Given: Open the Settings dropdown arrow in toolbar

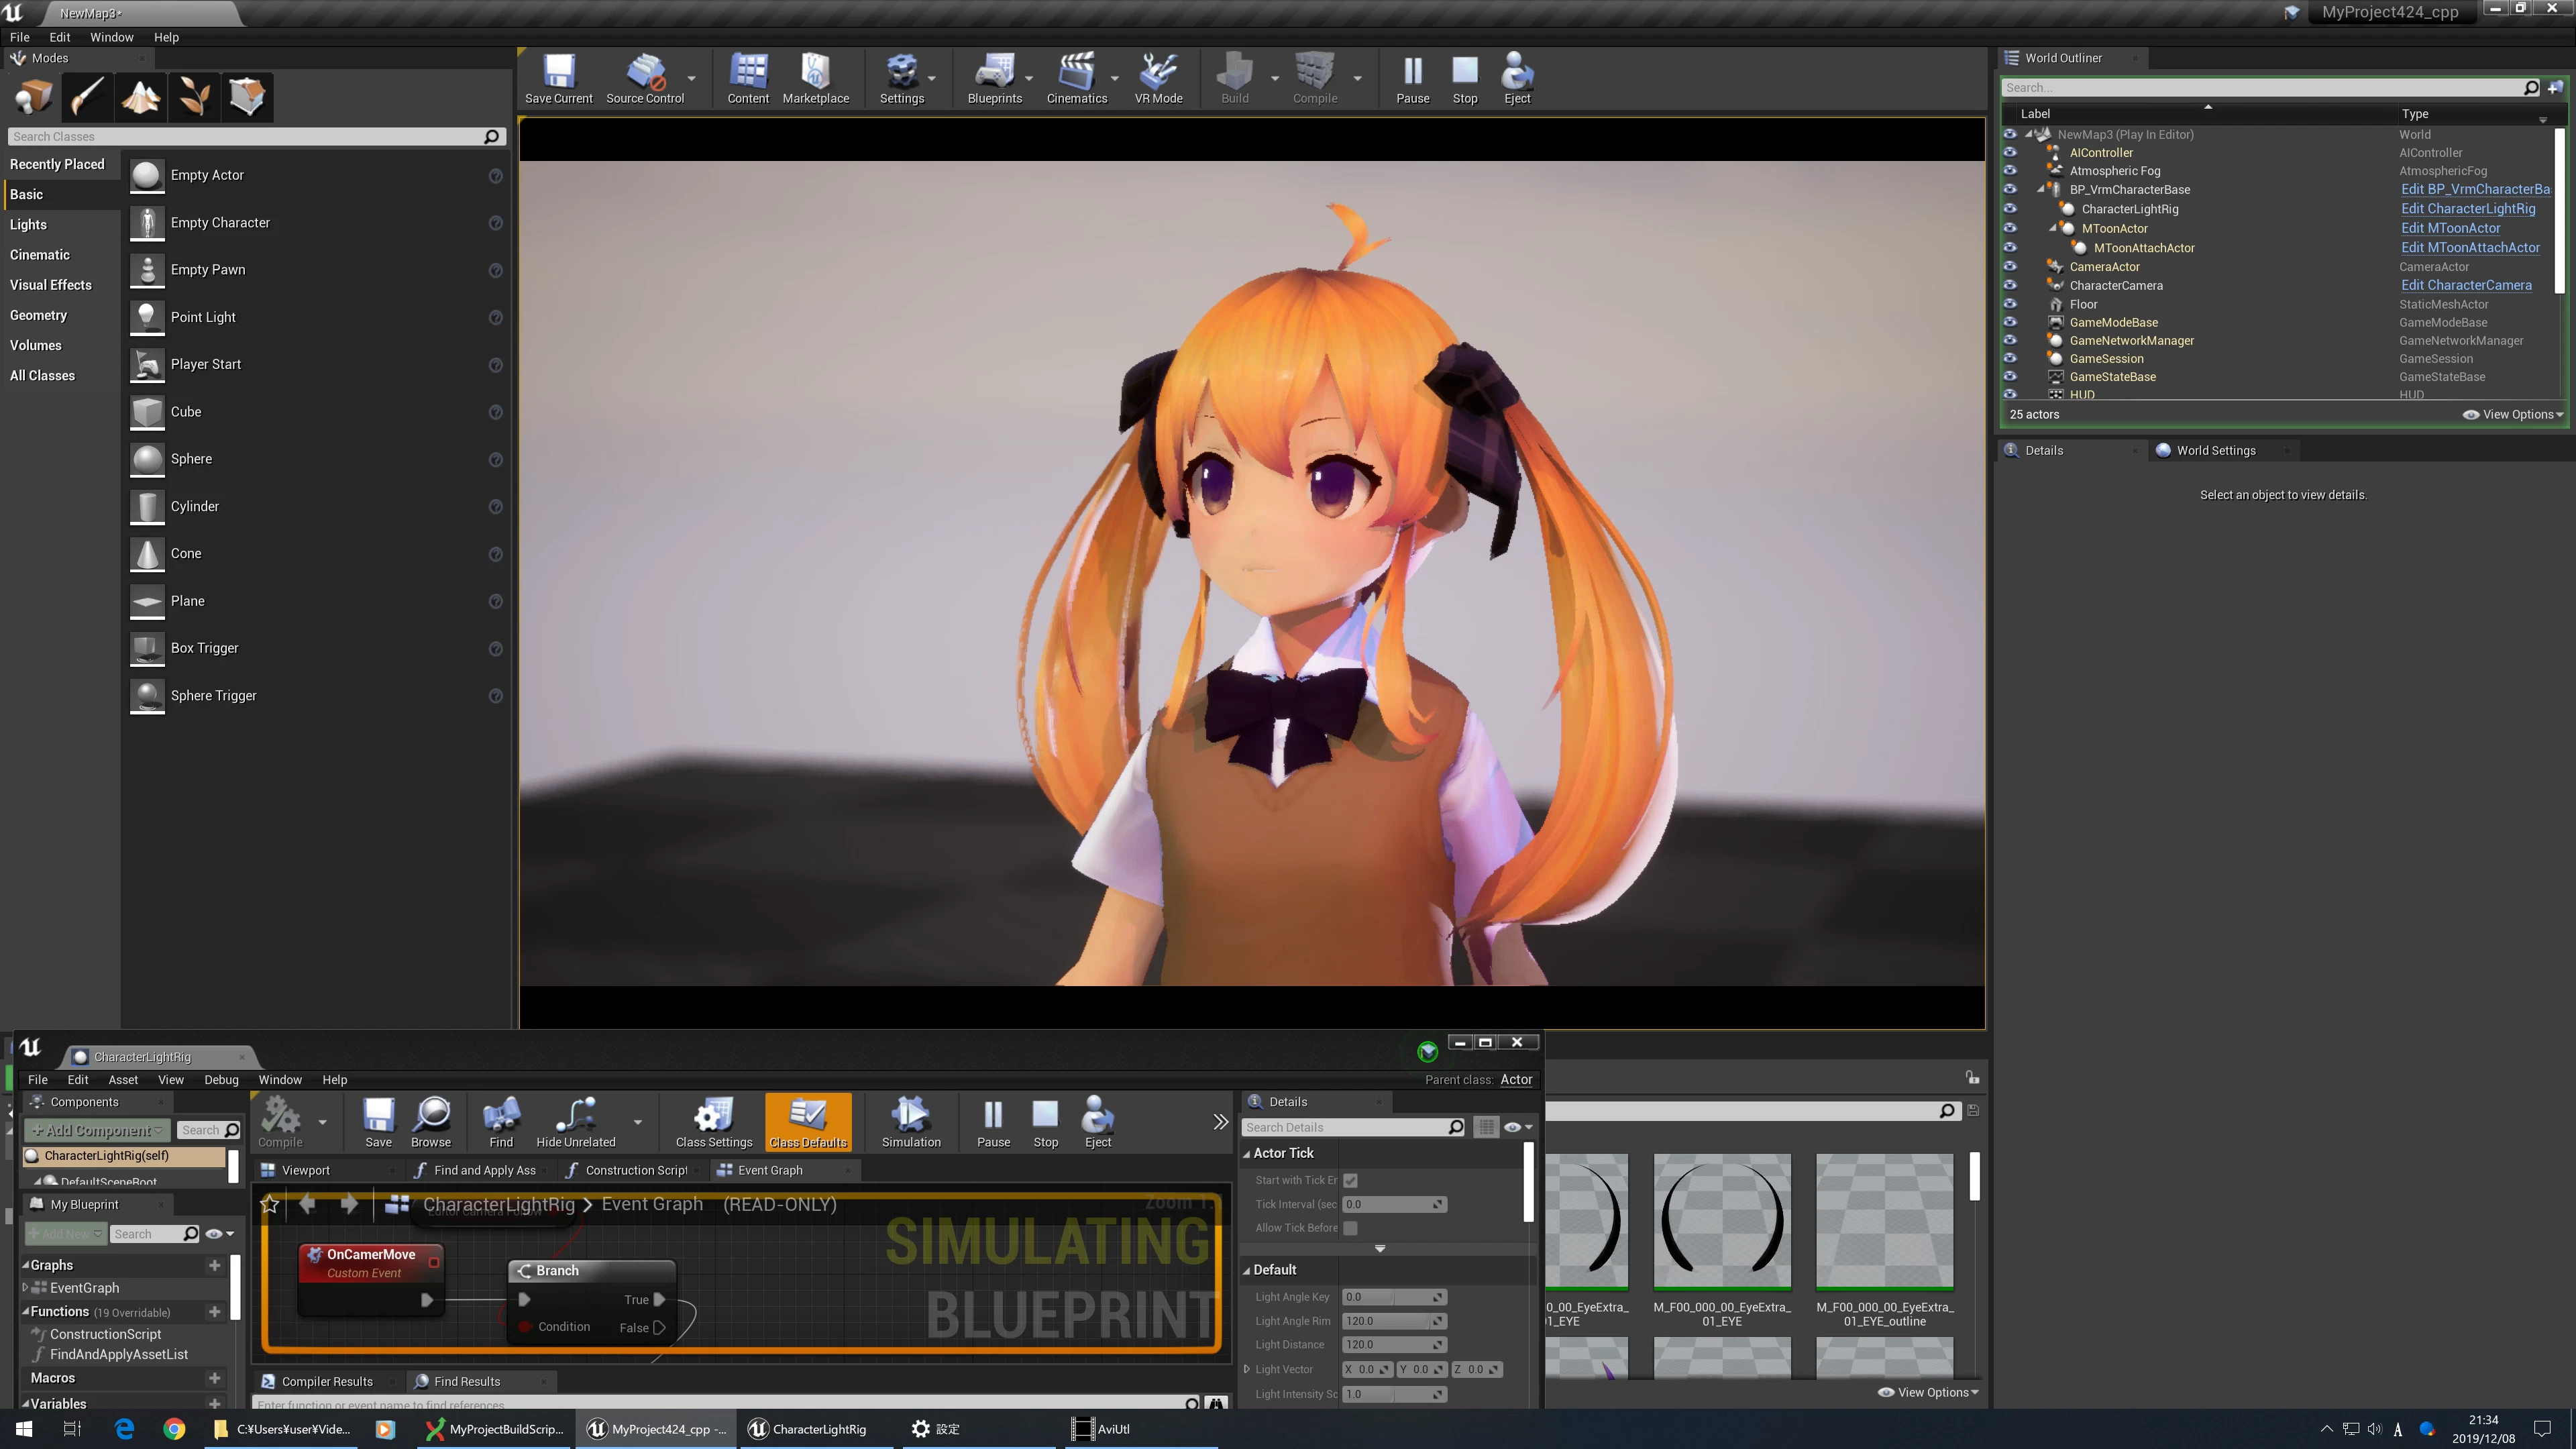Looking at the screenshot, I should coord(932,78).
